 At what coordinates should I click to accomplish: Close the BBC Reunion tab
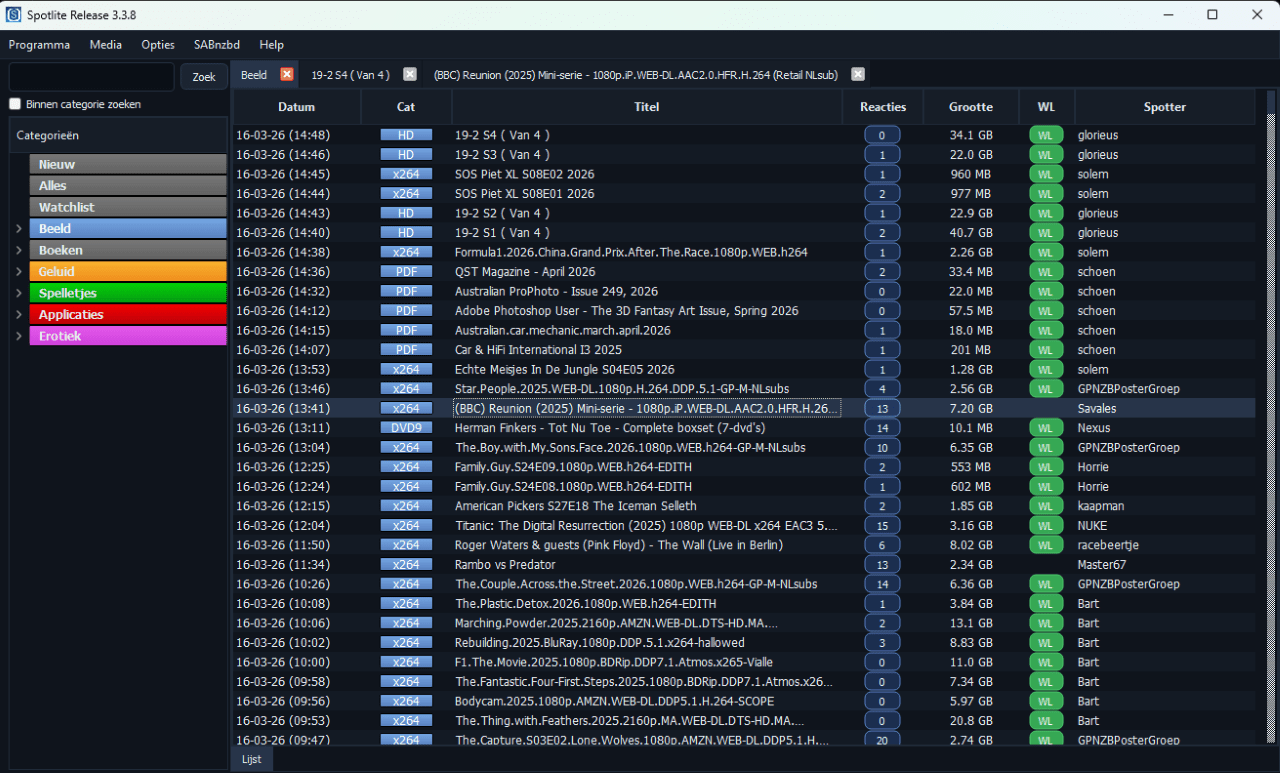tap(858, 74)
